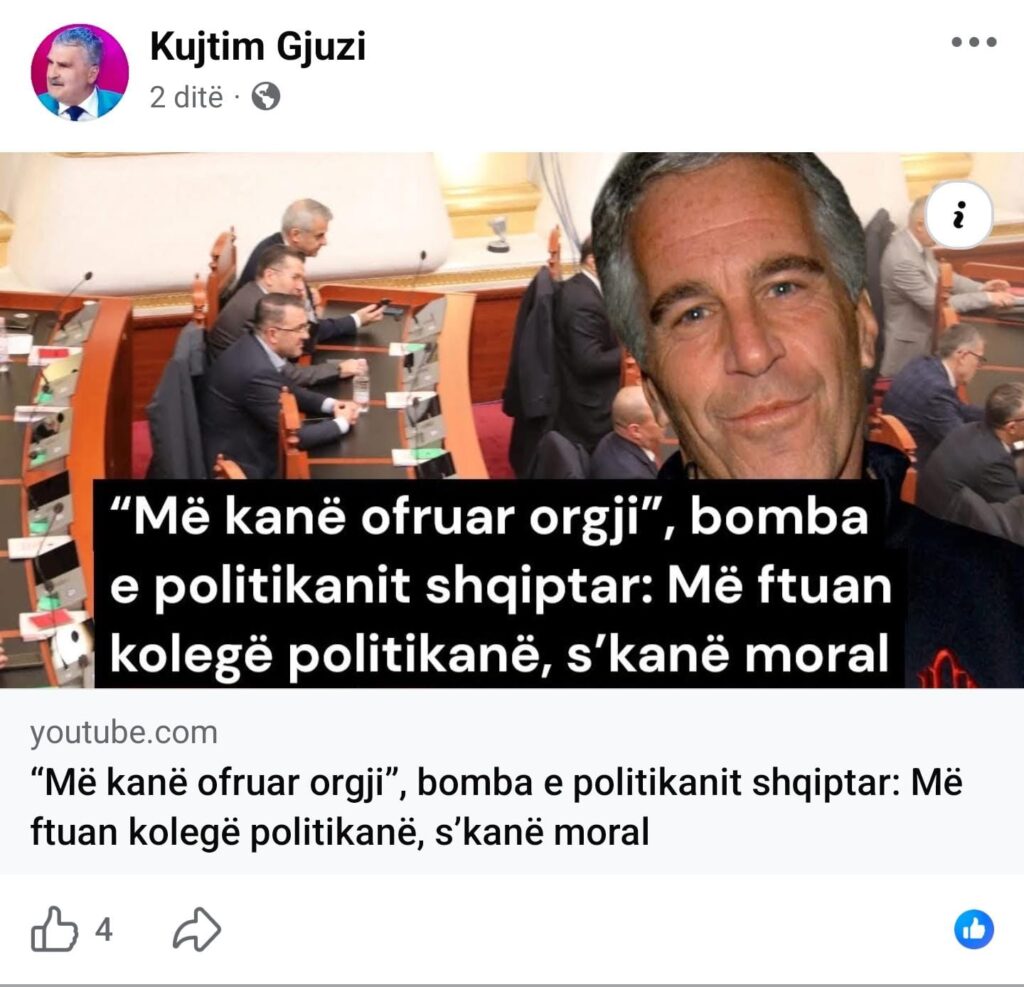
Task: Open the Kujtim Gjuzi profile name link
Action: (x=257, y=46)
